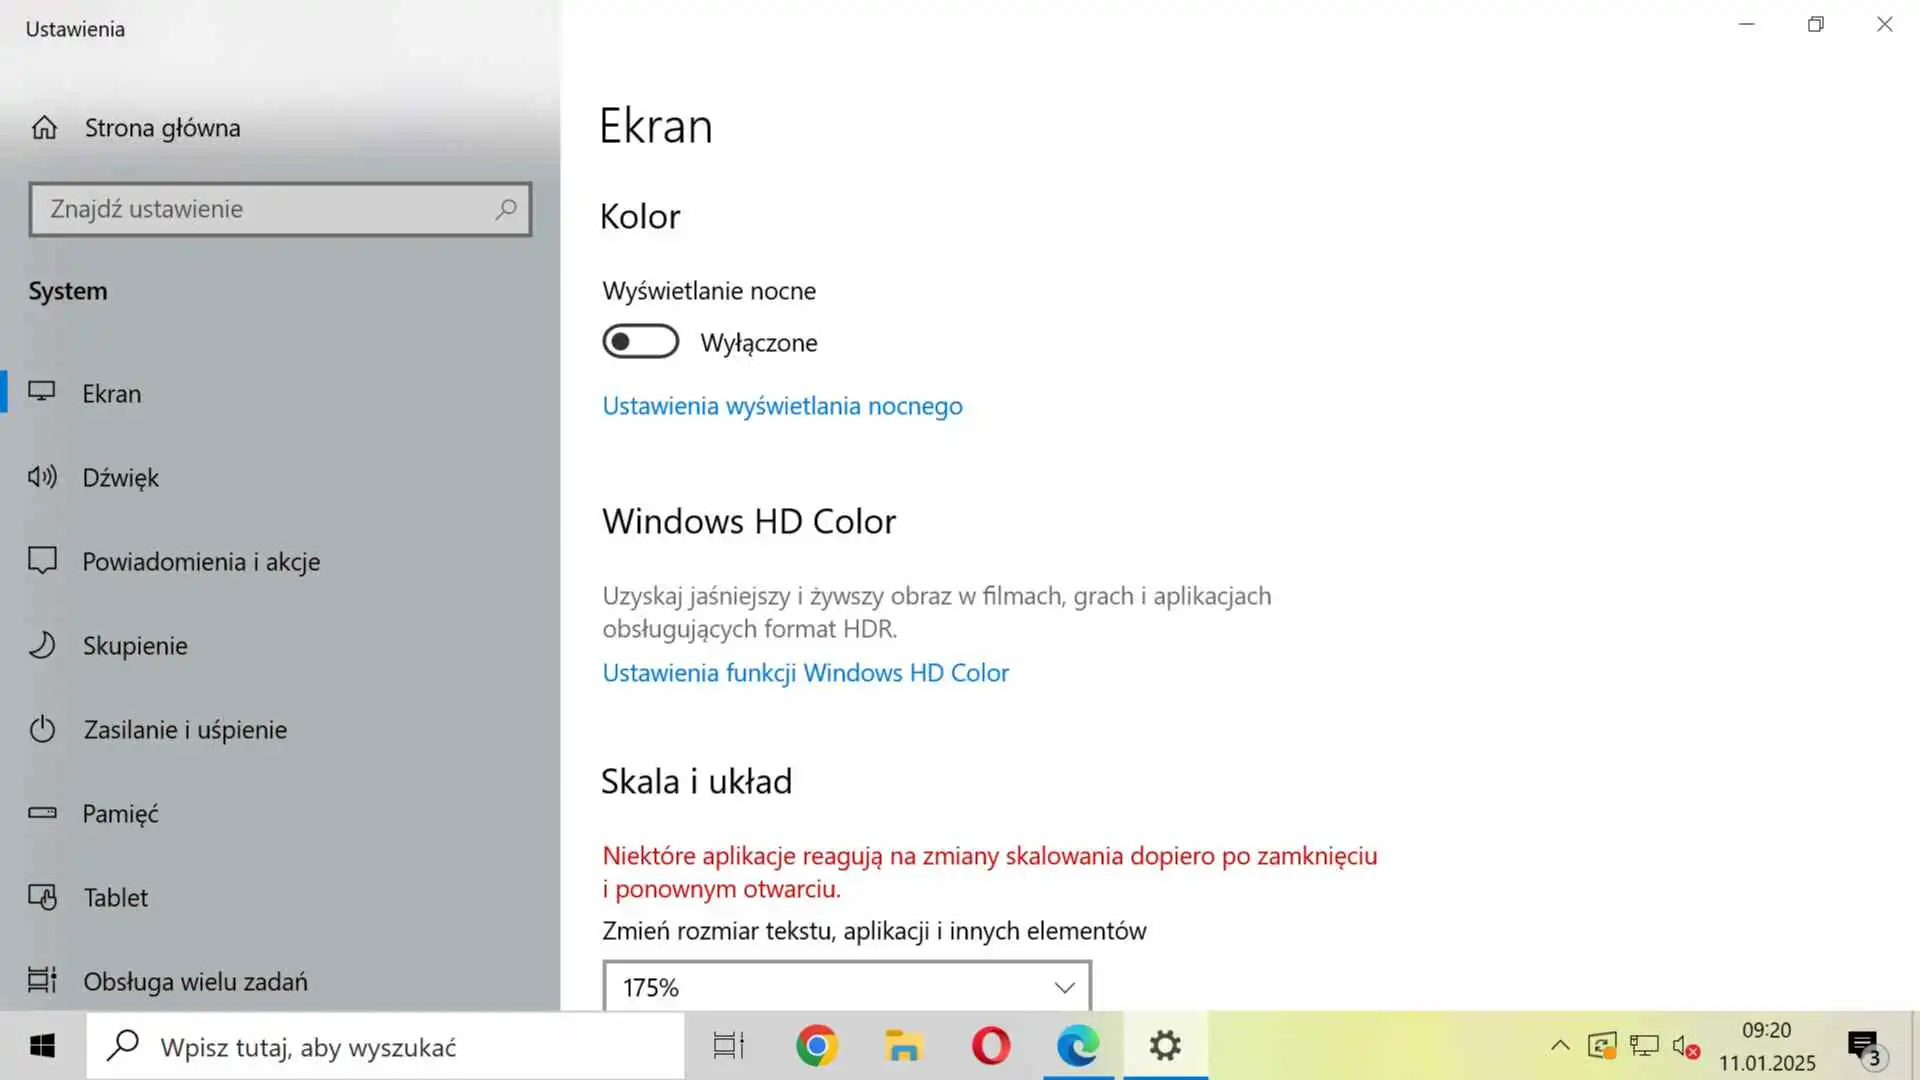Toggle Wyświetlanie nocne switch on
Image resolution: width=1920 pixels, height=1080 pixels.
(640, 342)
